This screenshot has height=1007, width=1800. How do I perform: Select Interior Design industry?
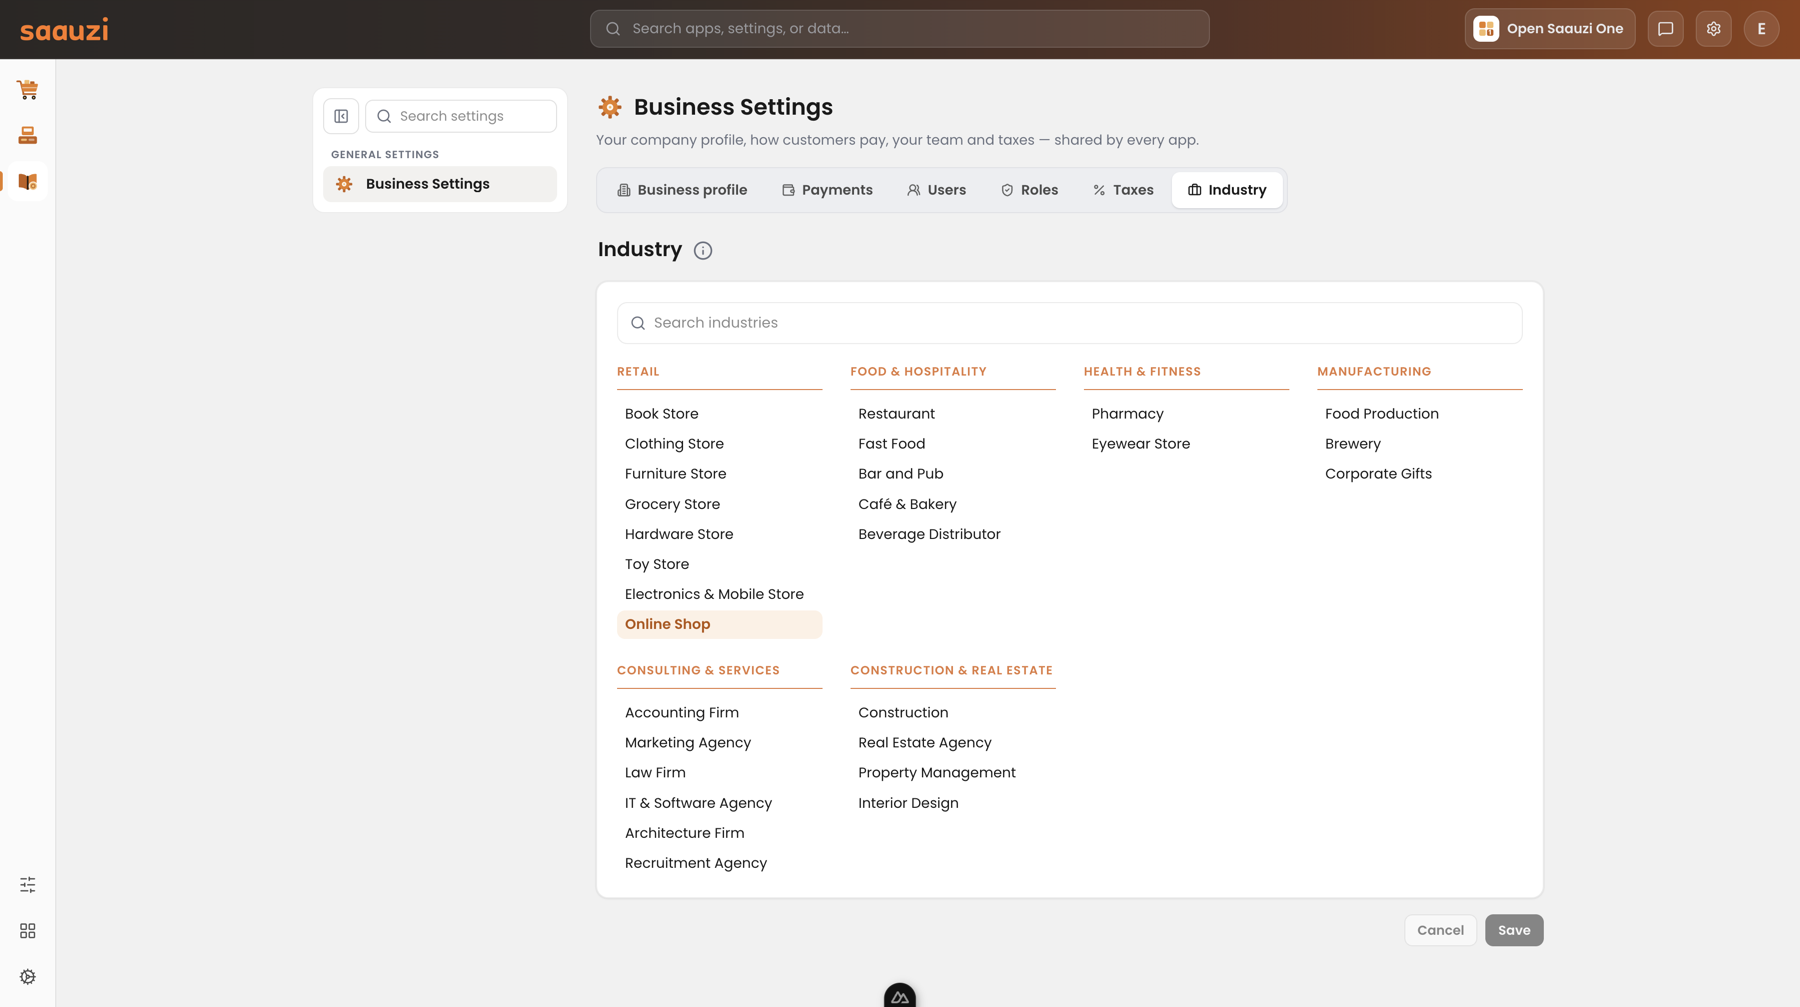point(953,803)
